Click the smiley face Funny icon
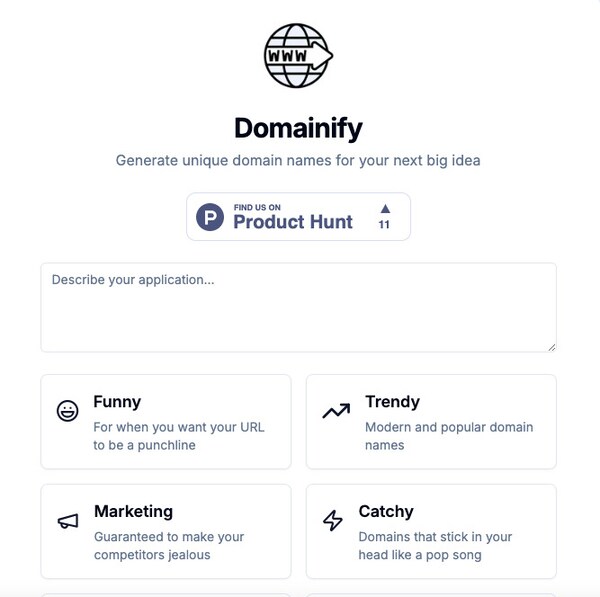 [68, 411]
